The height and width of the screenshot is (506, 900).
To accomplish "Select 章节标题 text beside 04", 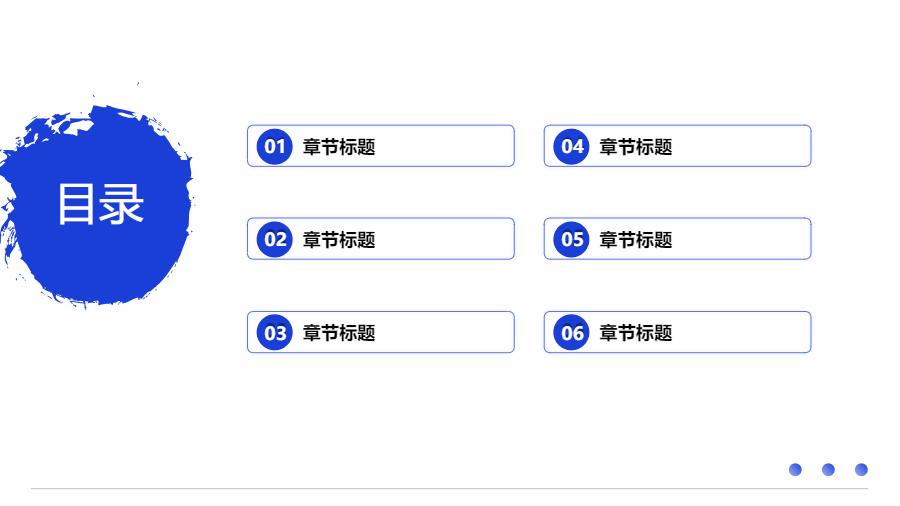I will [636, 147].
